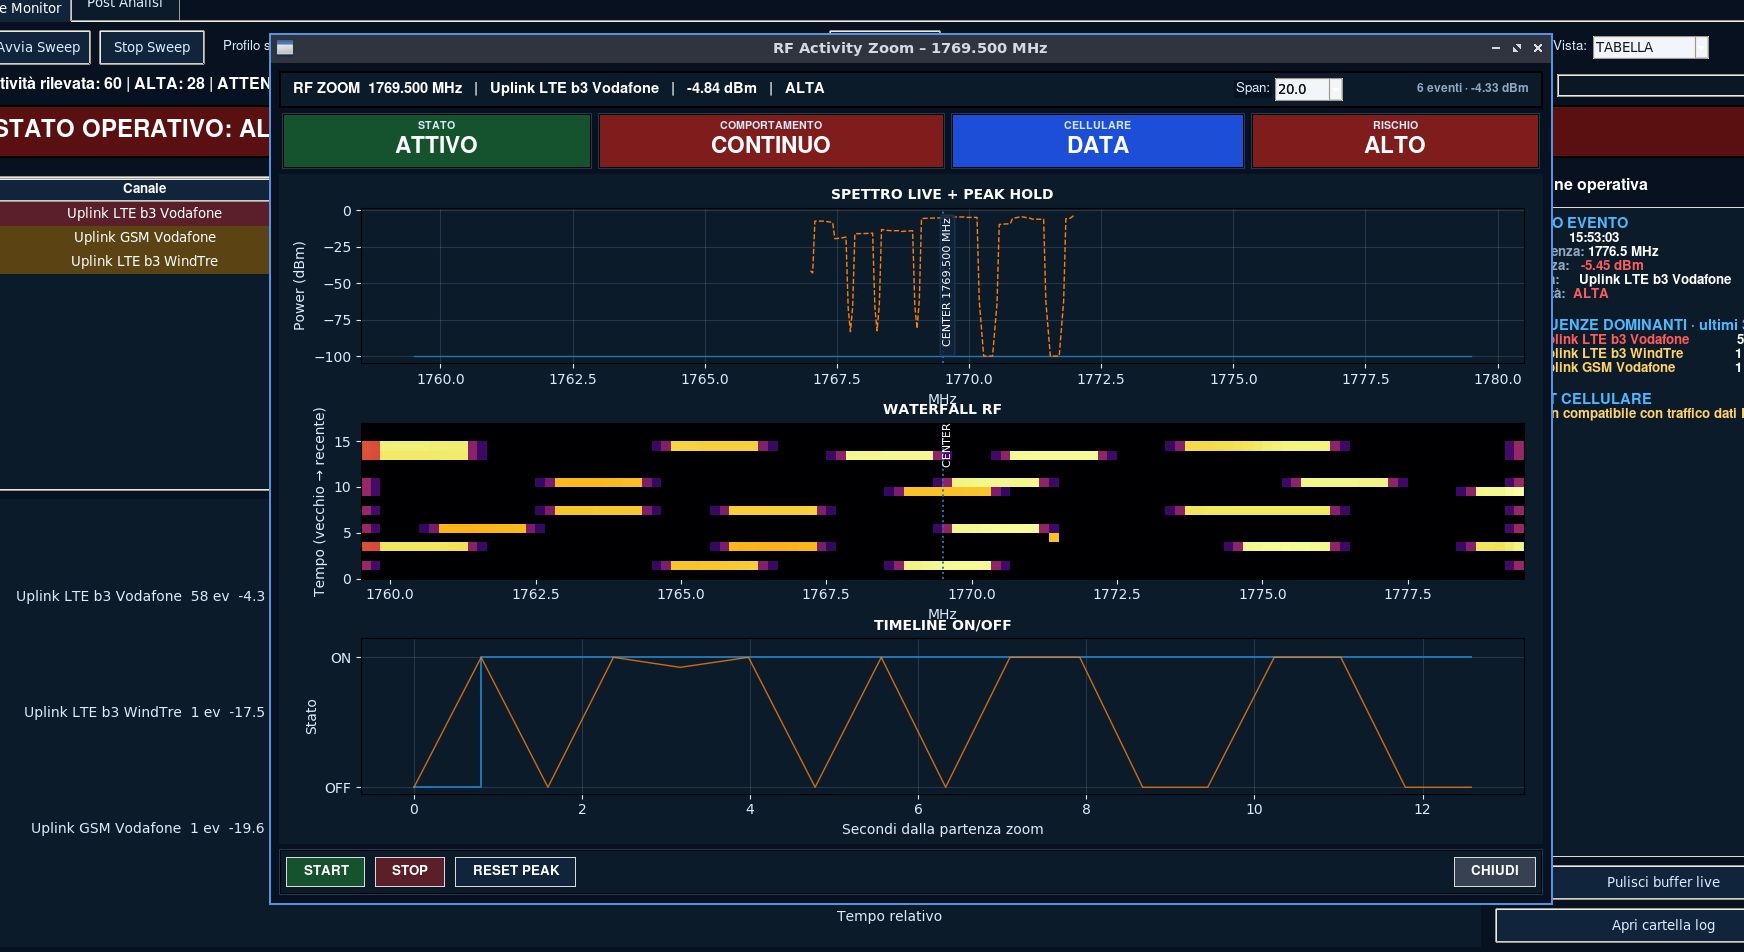Click the CENTER marker line in the spectrum plot
The image size is (1744, 952).
(942, 283)
